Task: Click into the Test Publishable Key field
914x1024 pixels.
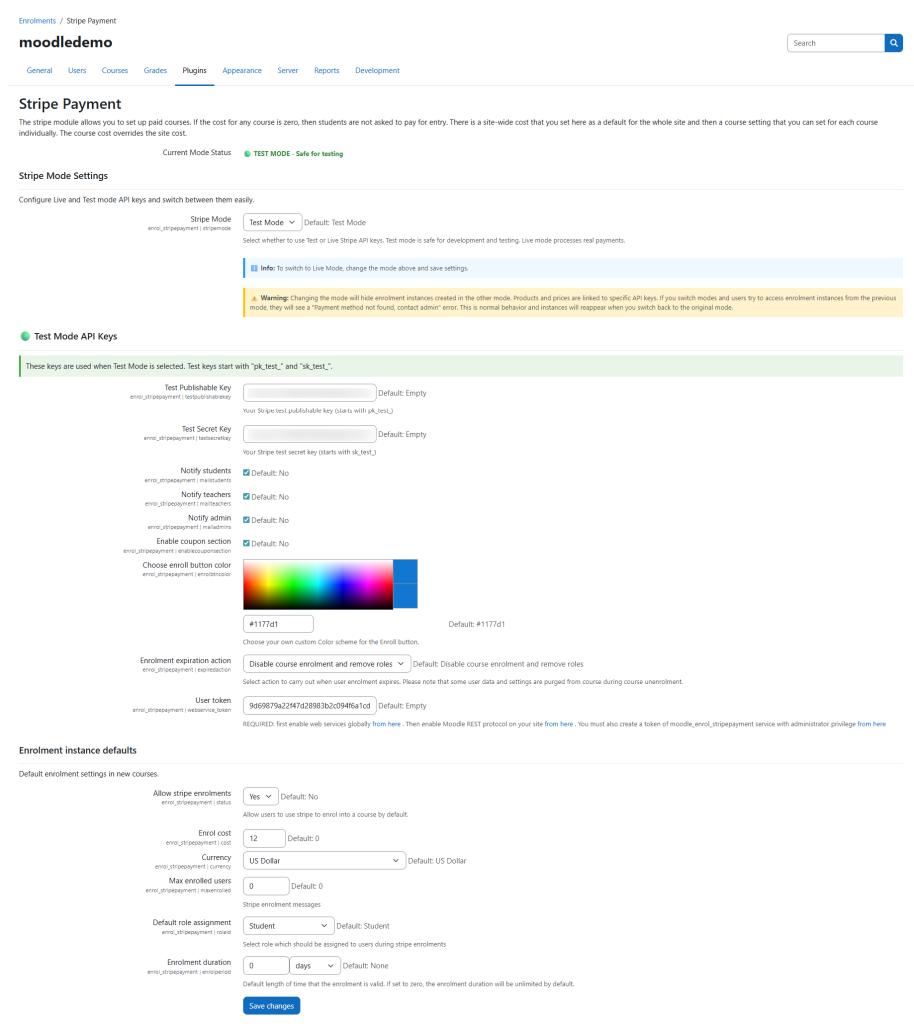Action: pyautogui.click(x=310, y=393)
